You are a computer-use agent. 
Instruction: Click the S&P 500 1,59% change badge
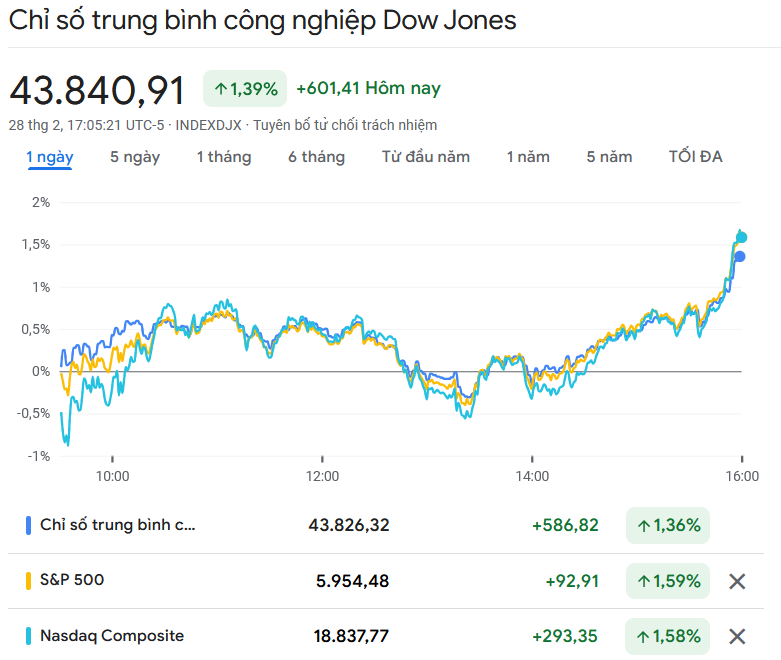click(x=668, y=581)
